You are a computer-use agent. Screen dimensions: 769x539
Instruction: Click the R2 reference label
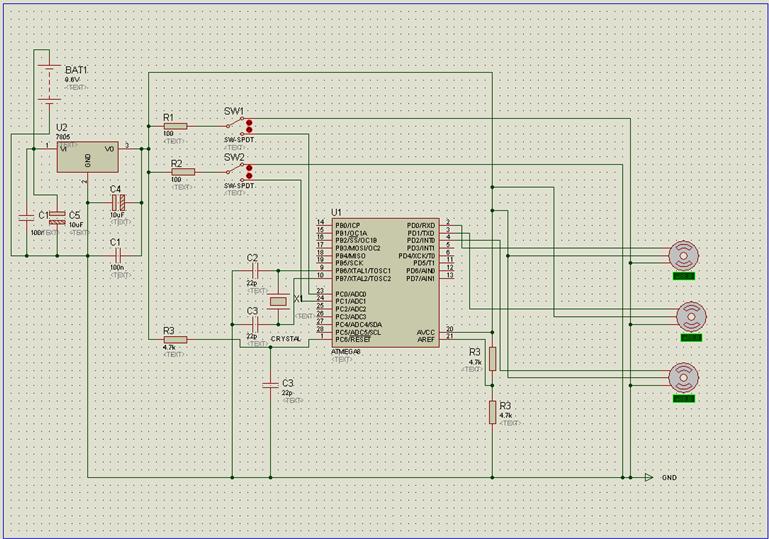coord(177,163)
